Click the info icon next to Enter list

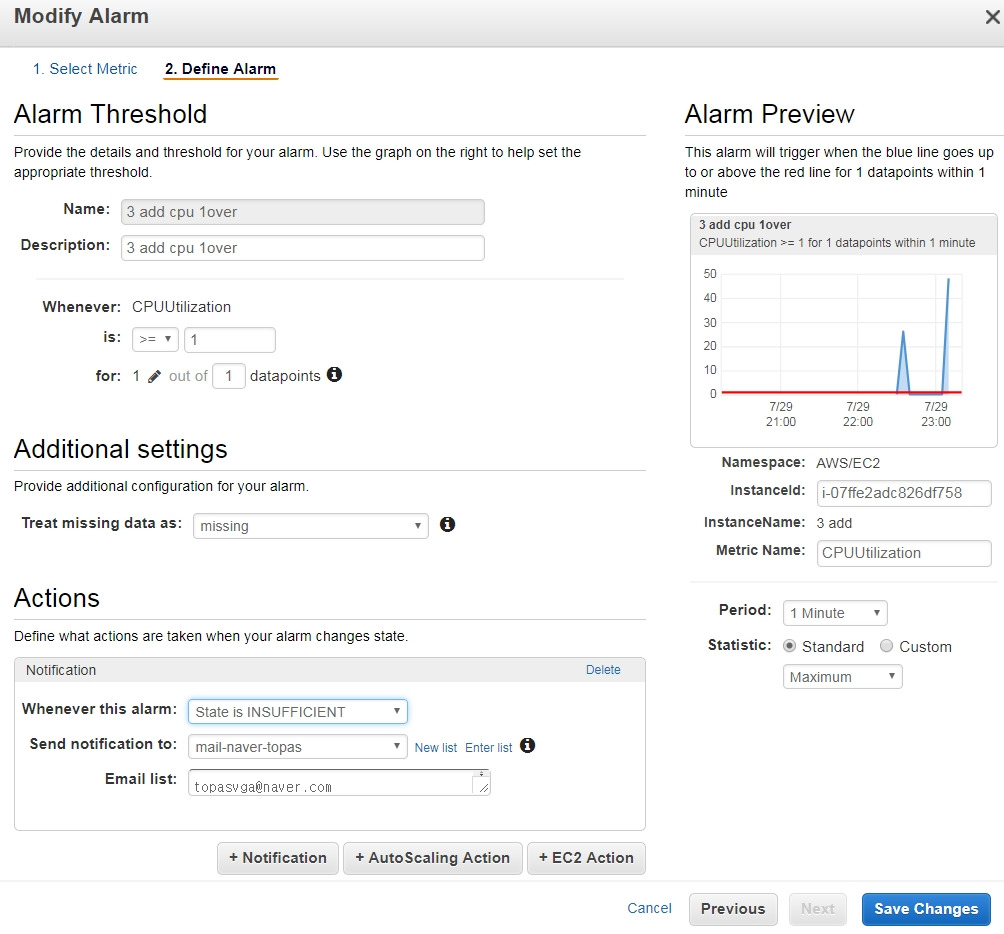point(528,746)
